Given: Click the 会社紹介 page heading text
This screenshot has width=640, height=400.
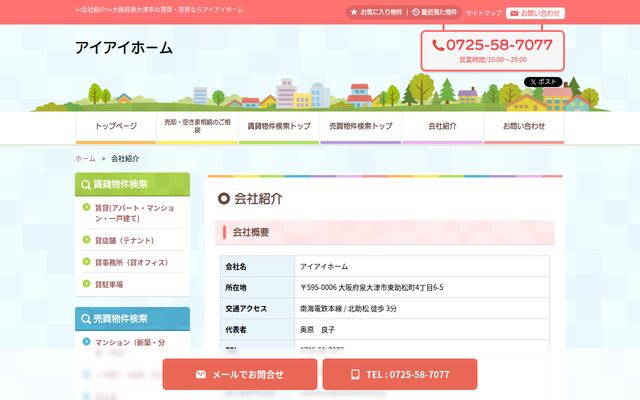Looking at the screenshot, I should point(258,199).
